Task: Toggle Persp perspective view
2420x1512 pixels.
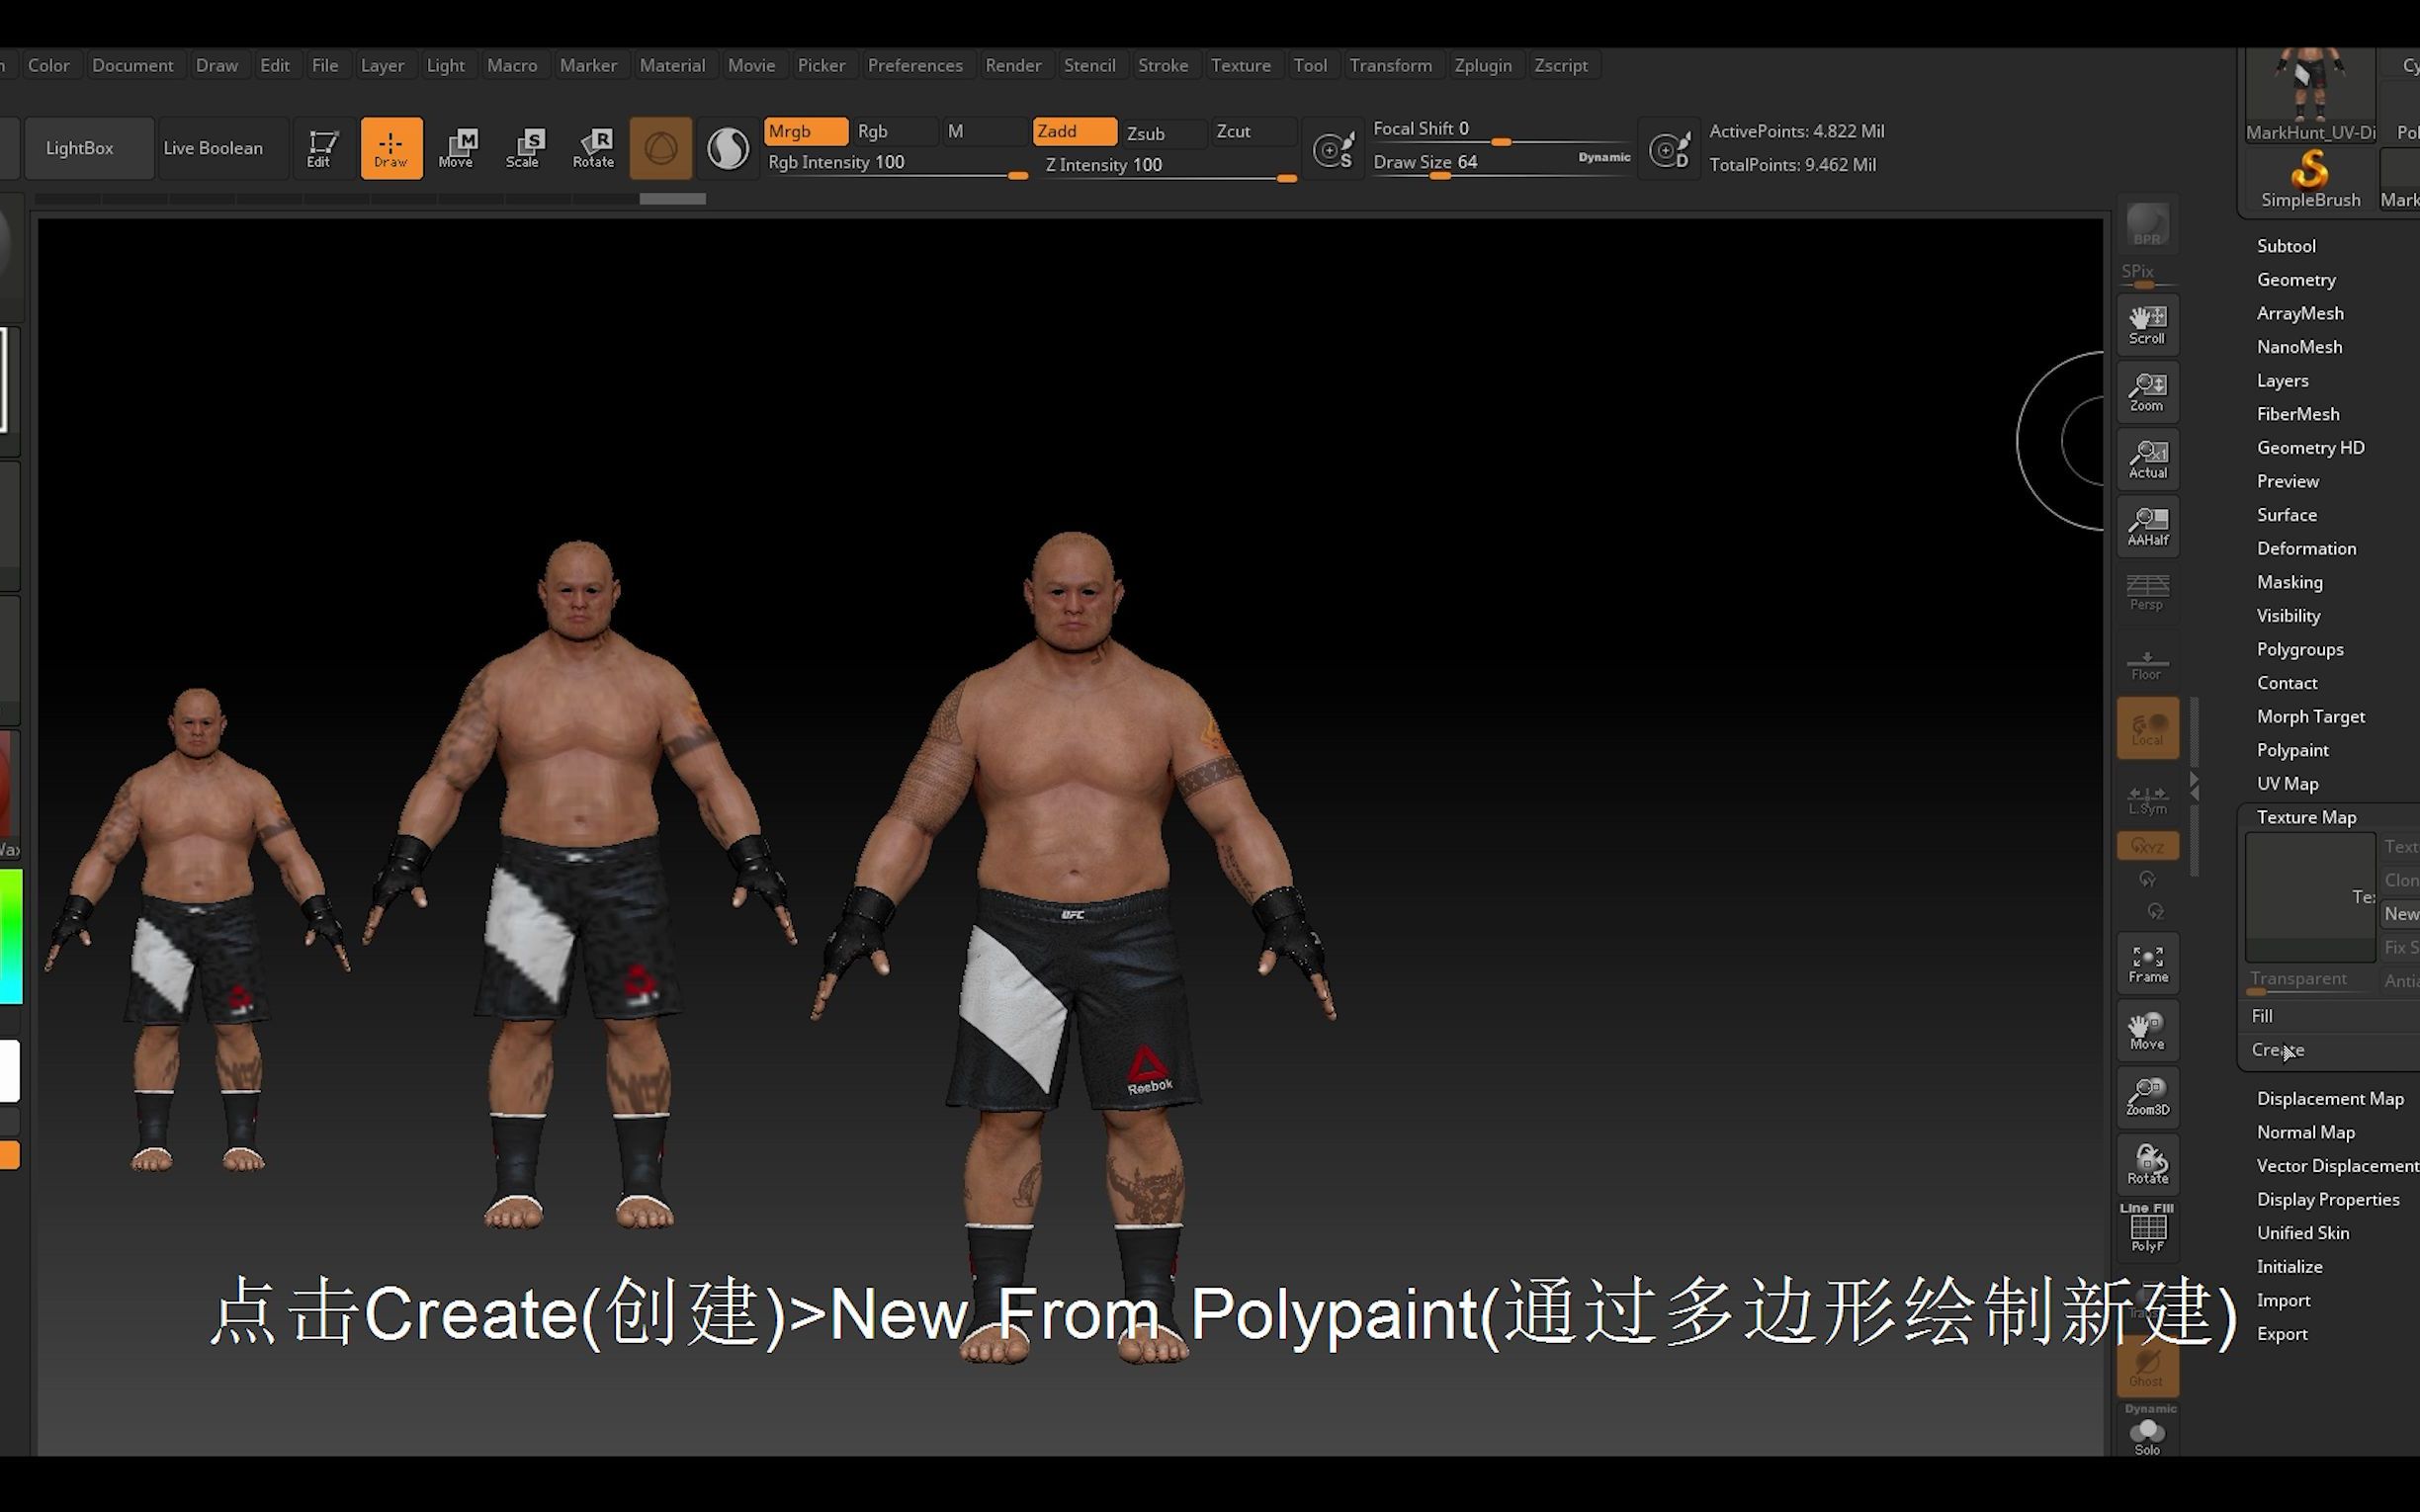Action: 2146,592
